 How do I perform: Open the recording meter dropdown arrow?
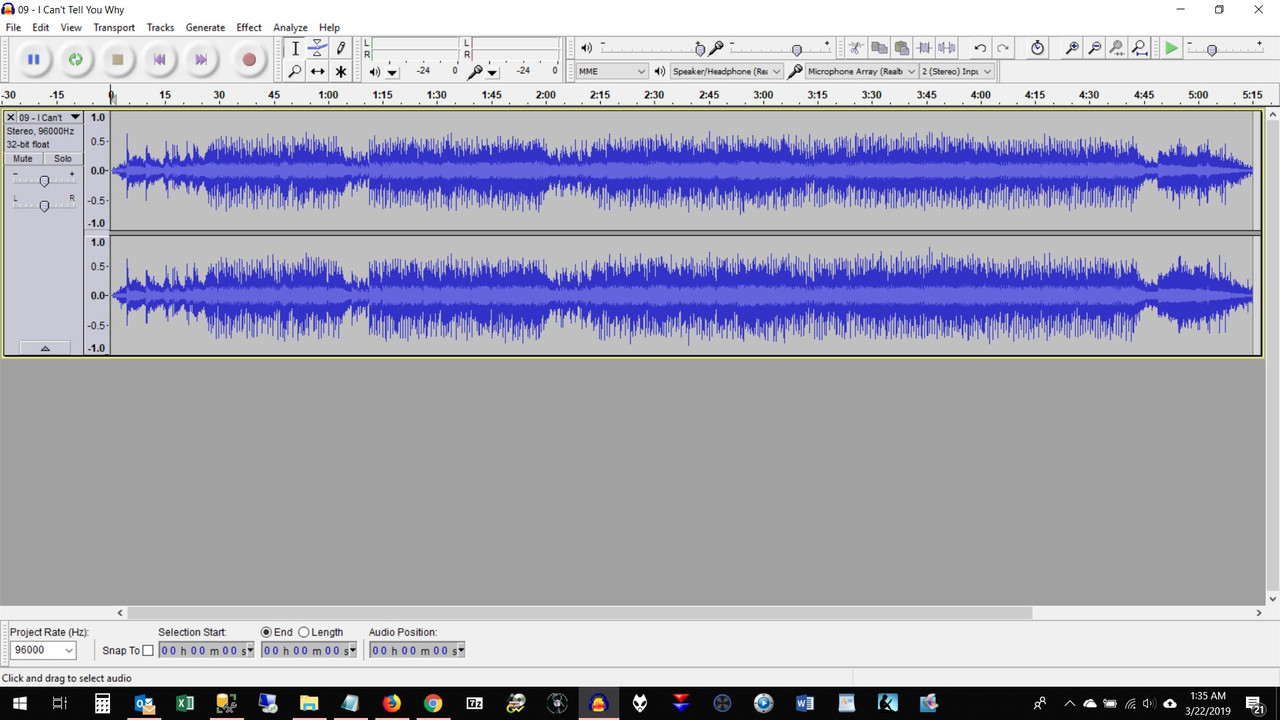click(492, 72)
